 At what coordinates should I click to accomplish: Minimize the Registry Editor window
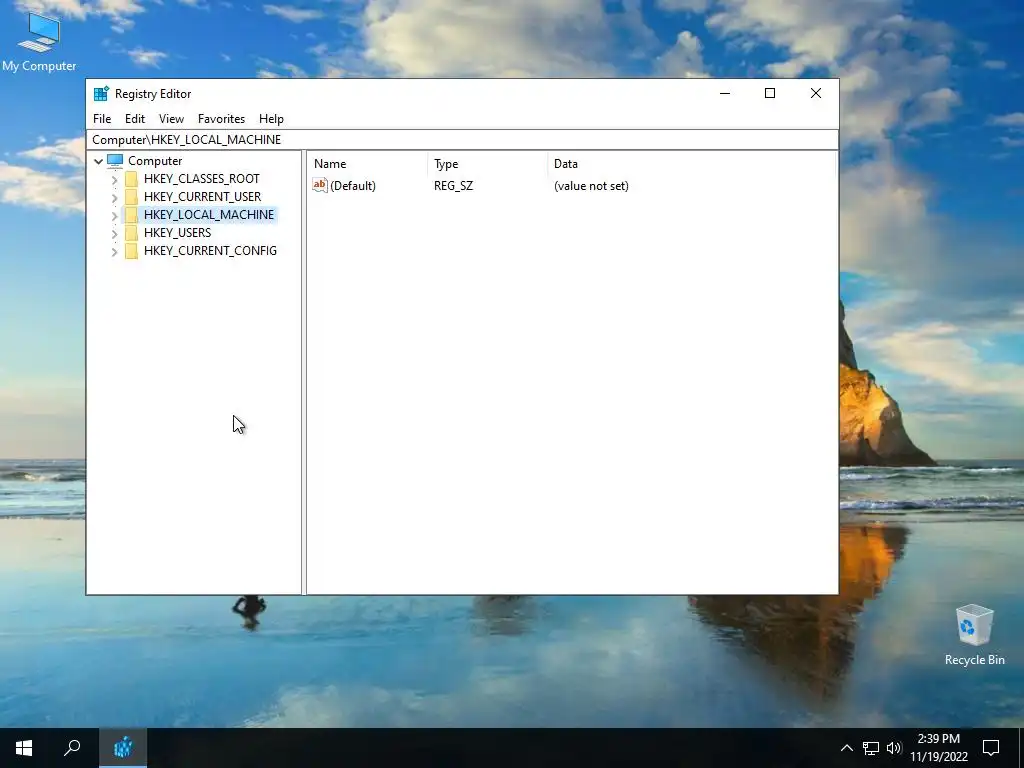point(725,93)
